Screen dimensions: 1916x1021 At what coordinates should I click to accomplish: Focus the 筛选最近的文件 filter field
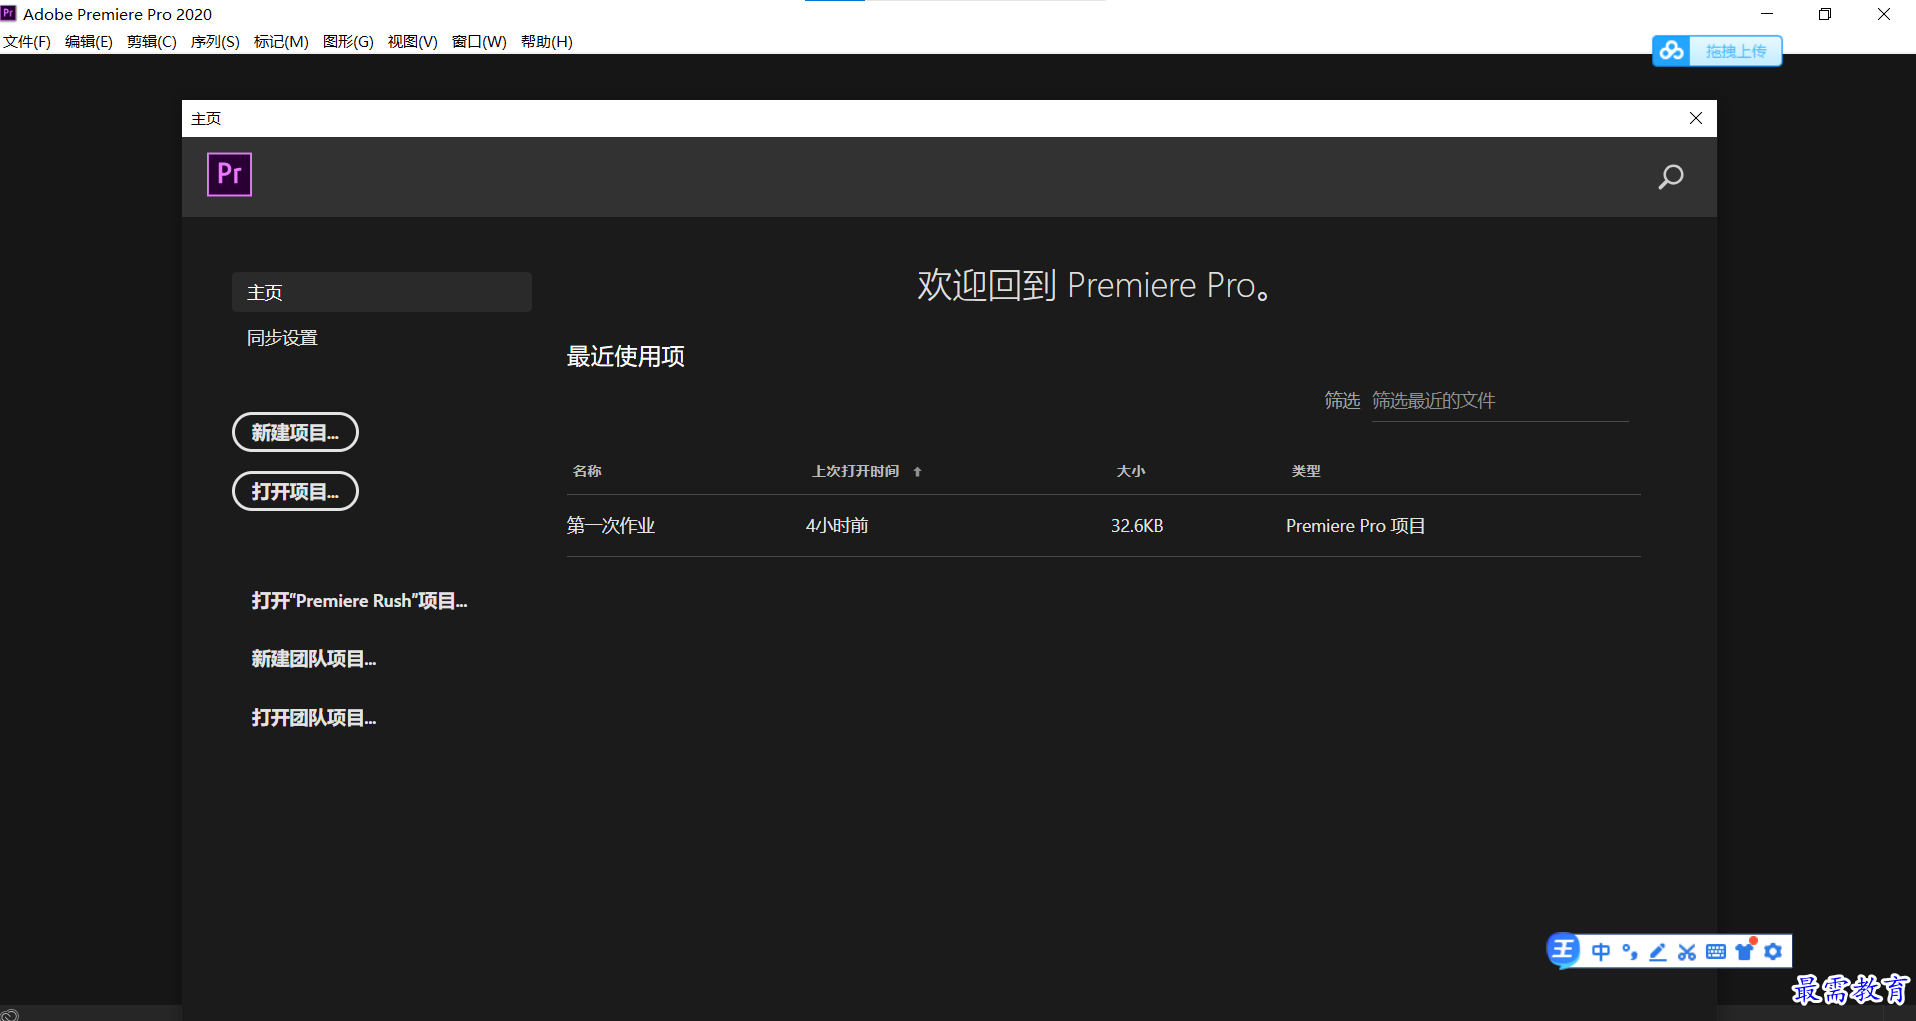(1500, 401)
